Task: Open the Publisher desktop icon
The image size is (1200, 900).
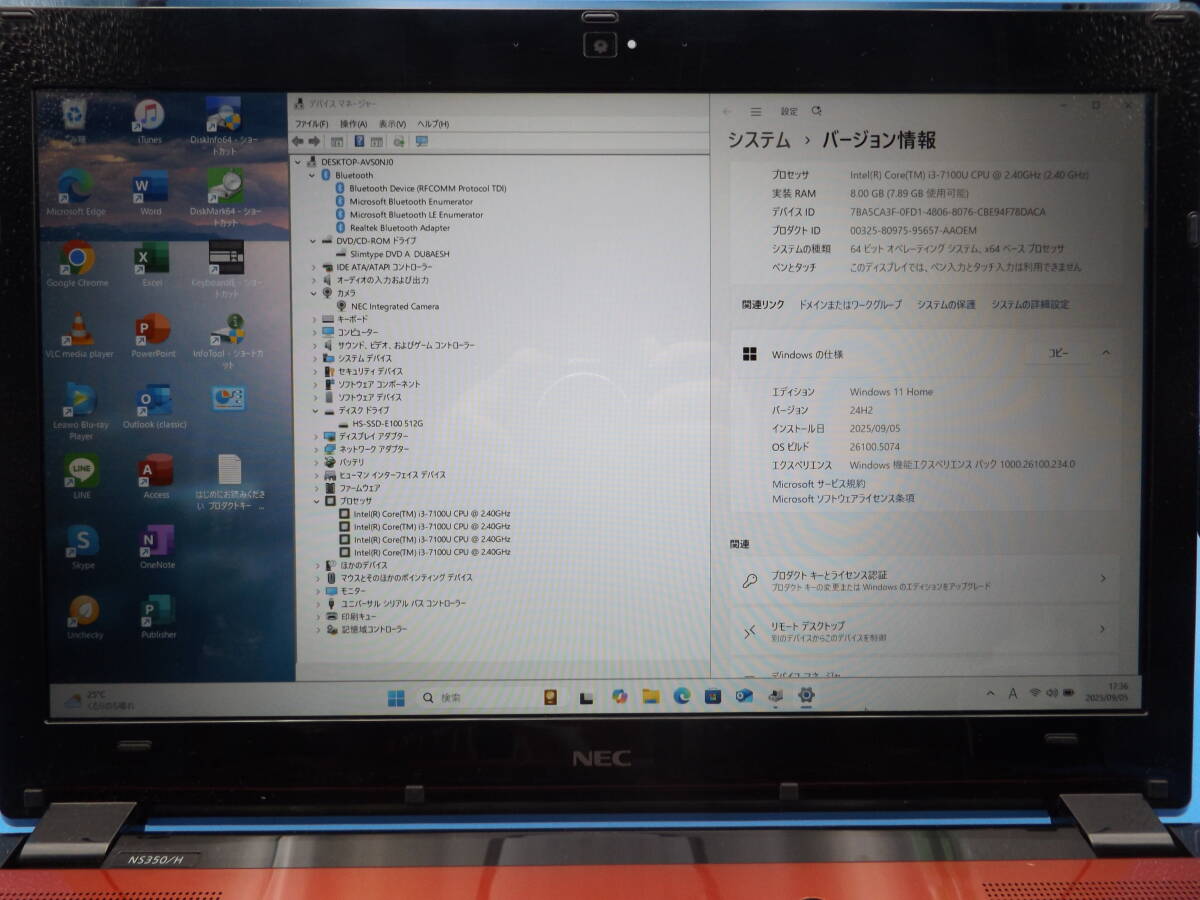Action: tap(158, 617)
